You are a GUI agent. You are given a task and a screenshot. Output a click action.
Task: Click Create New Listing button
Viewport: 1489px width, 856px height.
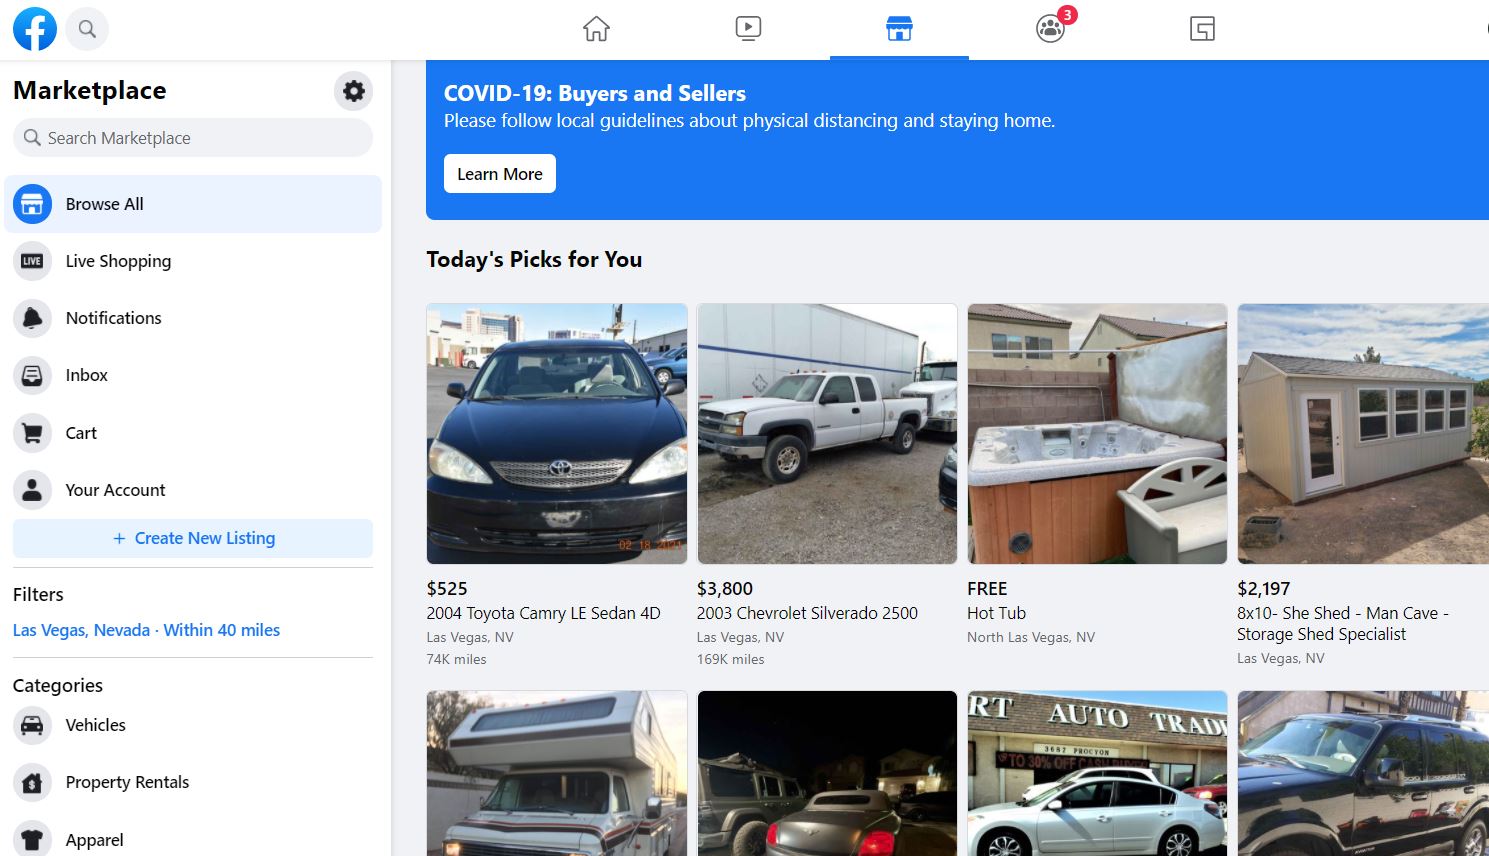coord(193,538)
